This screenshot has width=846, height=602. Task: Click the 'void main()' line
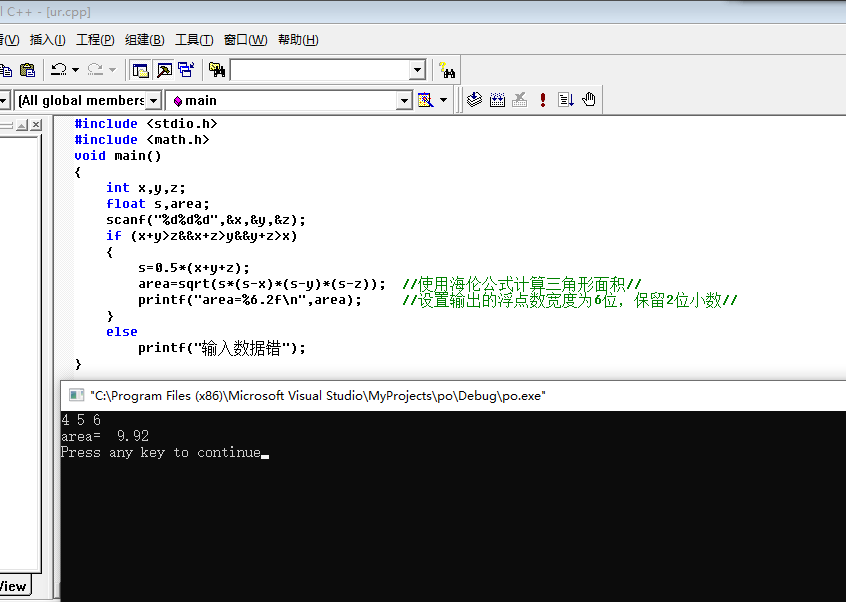coord(118,156)
